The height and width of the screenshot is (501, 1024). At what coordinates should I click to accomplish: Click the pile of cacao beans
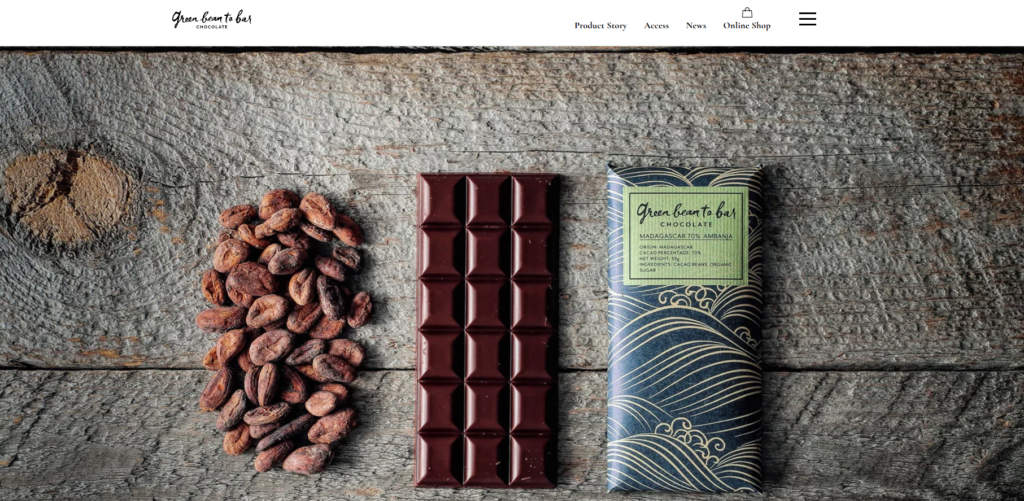tap(285, 331)
